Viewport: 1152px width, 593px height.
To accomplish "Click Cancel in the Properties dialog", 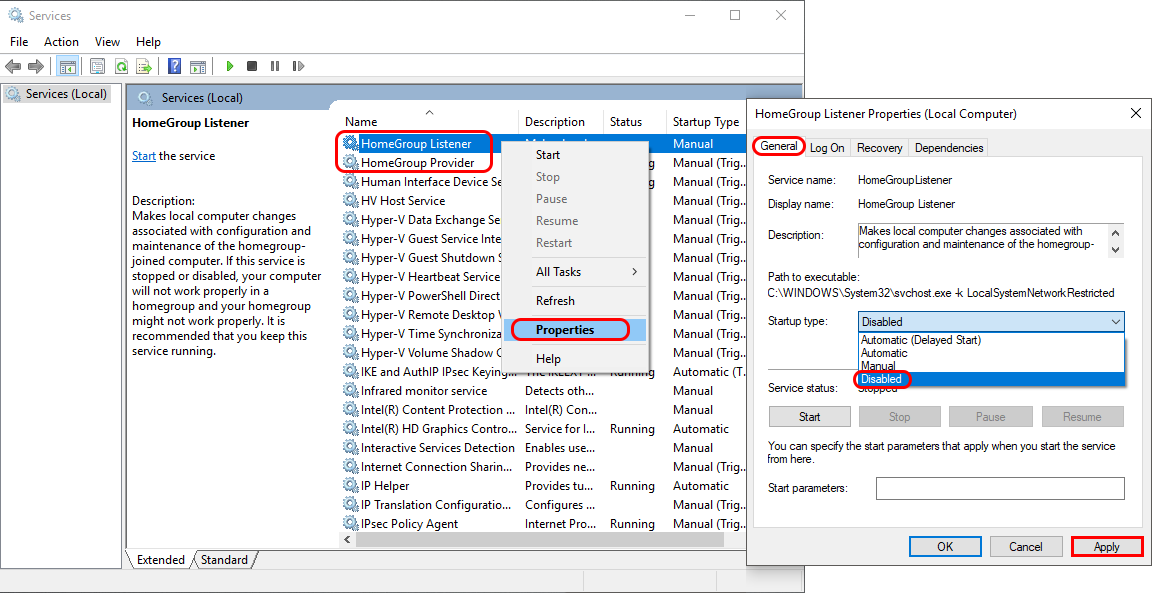I will click(1026, 547).
